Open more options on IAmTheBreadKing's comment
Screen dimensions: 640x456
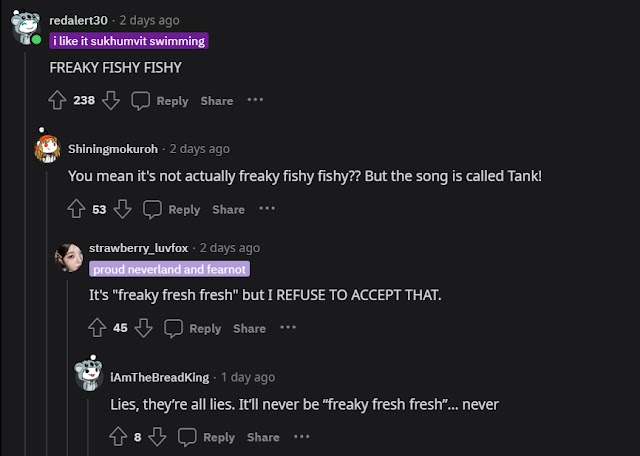(x=302, y=437)
